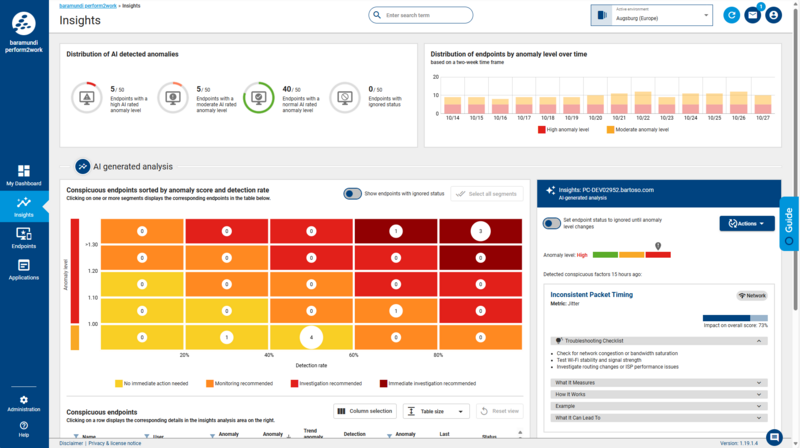Image resolution: width=800 pixels, height=448 pixels.
Task: Go to Endpoints in the sidebar
Action: click(x=24, y=237)
